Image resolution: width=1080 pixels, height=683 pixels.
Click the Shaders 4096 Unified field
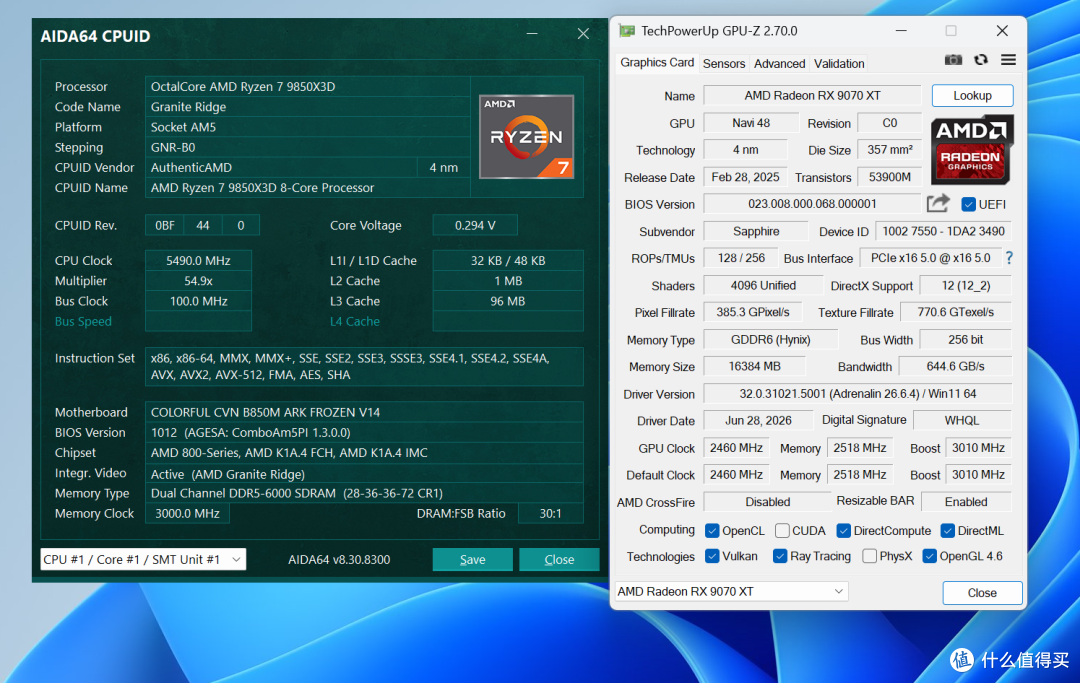tap(763, 285)
